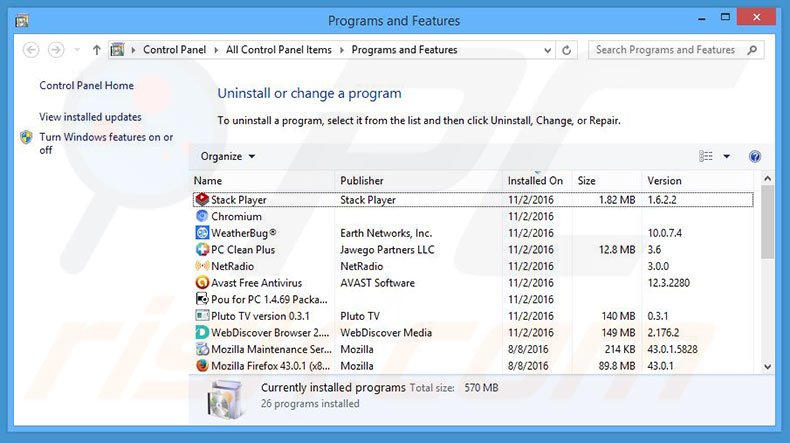Screen dimensions: 790x443
Task: Go back with the Back arrow
Action: 31,50
